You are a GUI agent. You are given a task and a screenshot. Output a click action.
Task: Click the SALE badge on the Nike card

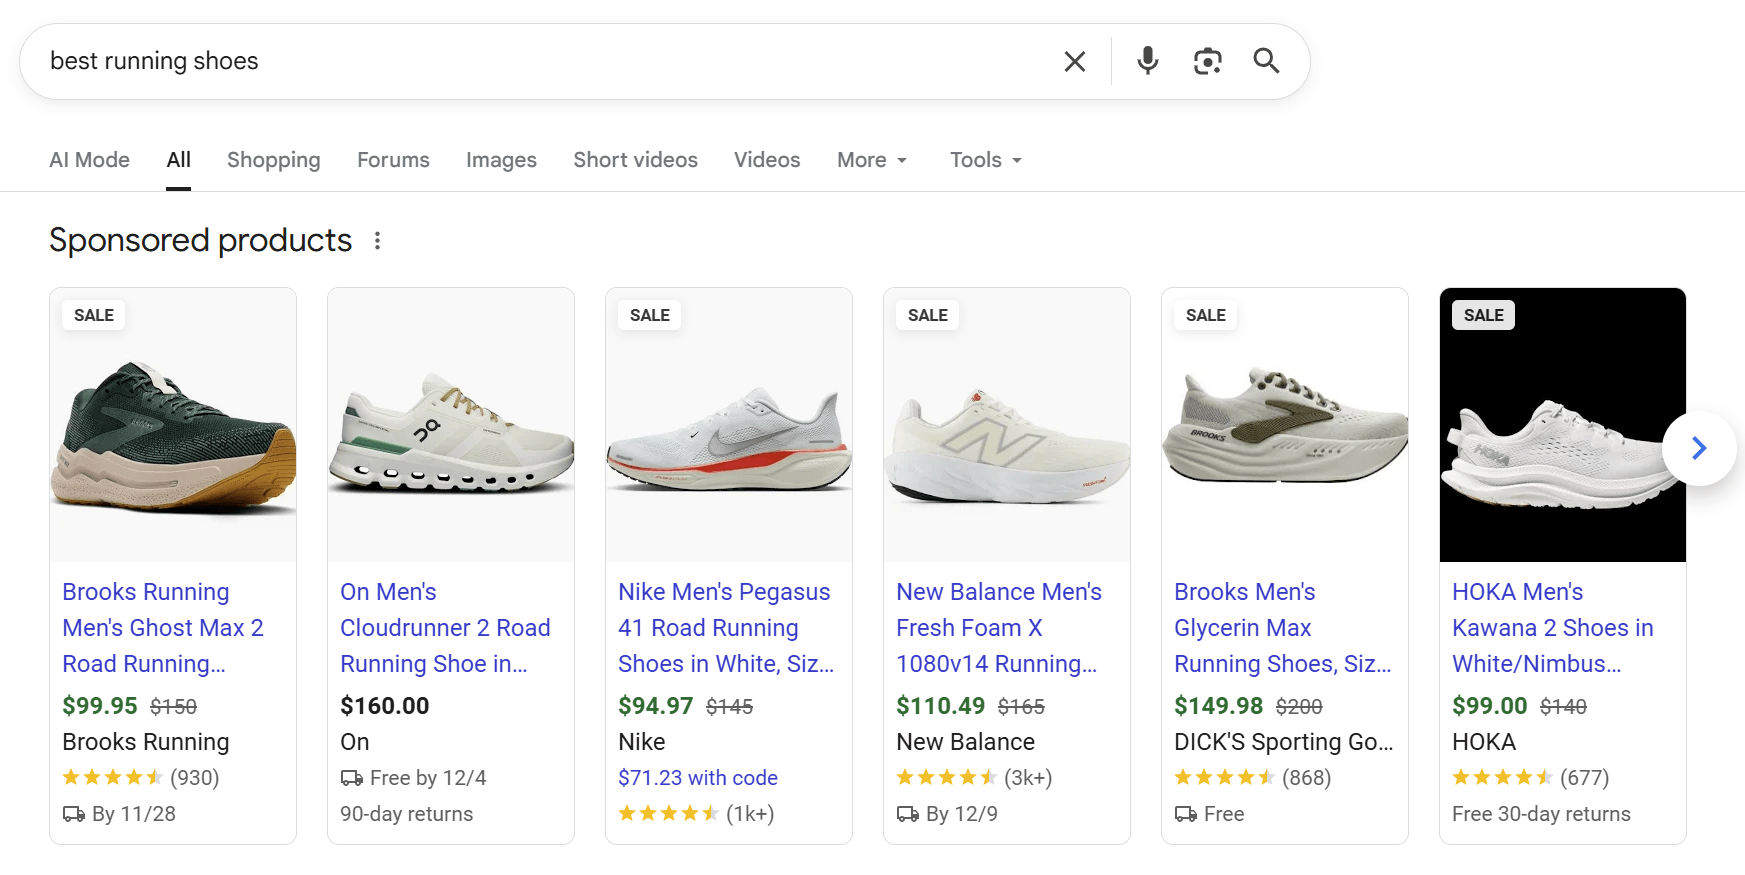tap(650, 315)
